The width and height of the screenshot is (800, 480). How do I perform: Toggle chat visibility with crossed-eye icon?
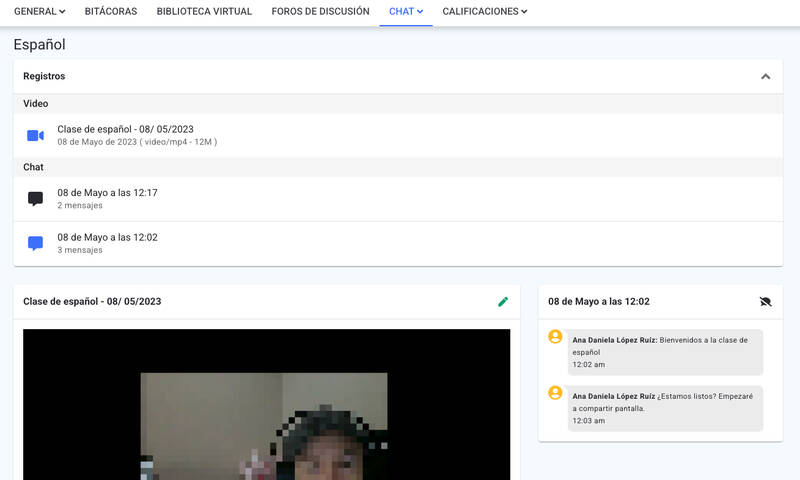pos(765,301)
